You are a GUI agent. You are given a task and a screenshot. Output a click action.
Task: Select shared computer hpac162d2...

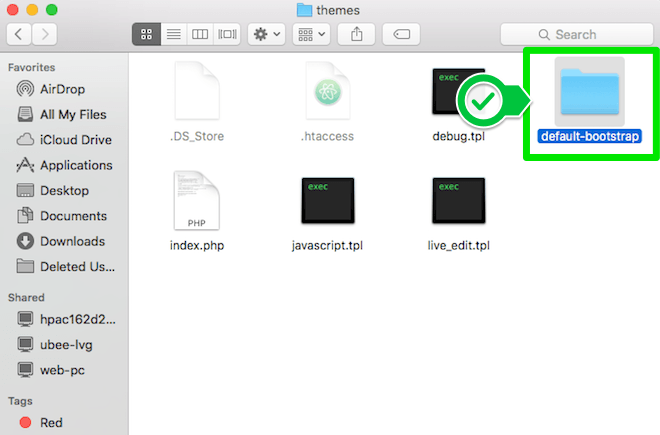64,319
